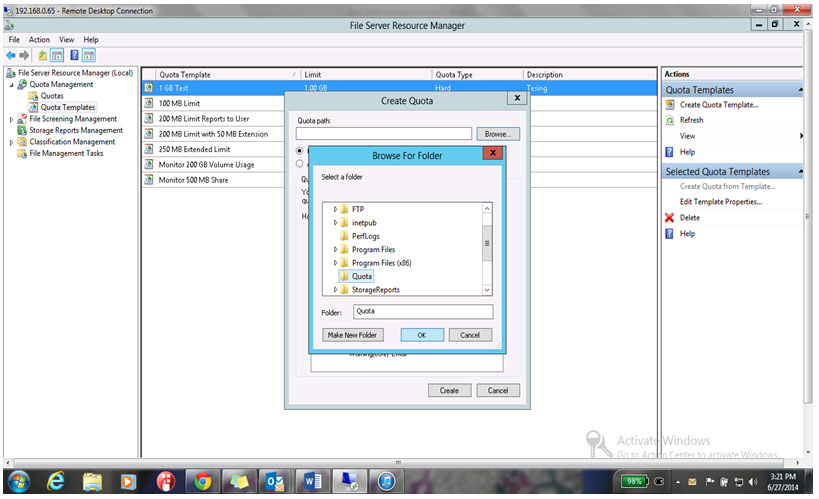
Task: Click Cancel in Create Quota dialog
Action: (x=498, y=390)
